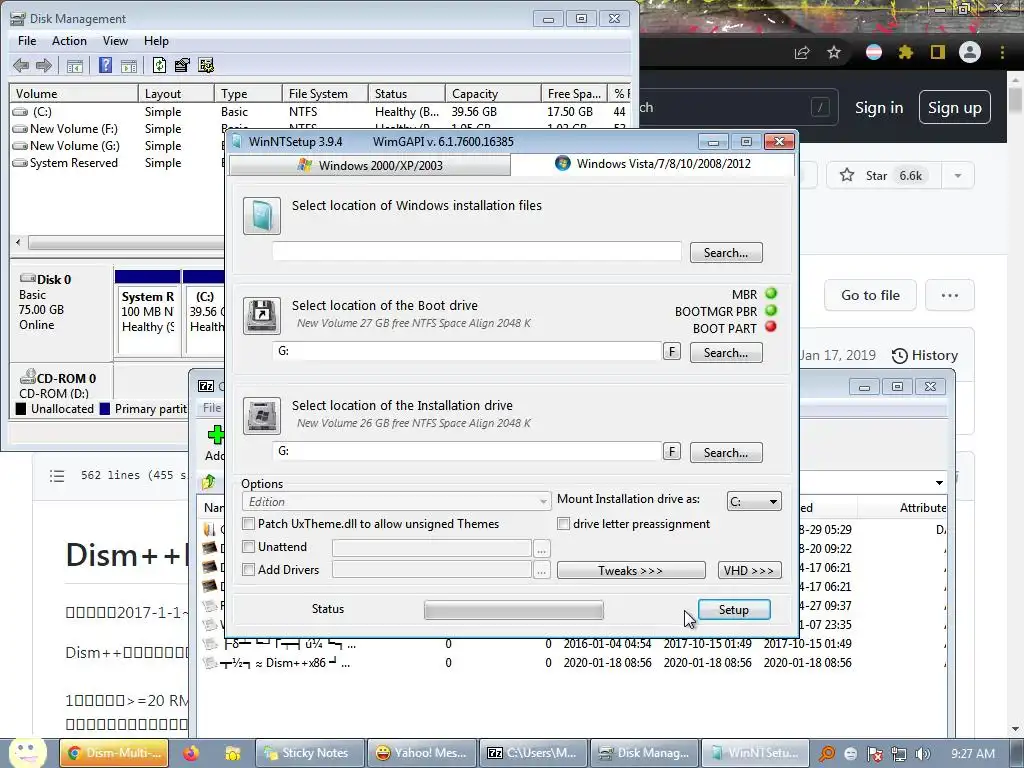Click Show/Hide Console Tree icon in Disk Management
Screen dimensions: 1024x768
pyautogui.click(x=75, y=65)
